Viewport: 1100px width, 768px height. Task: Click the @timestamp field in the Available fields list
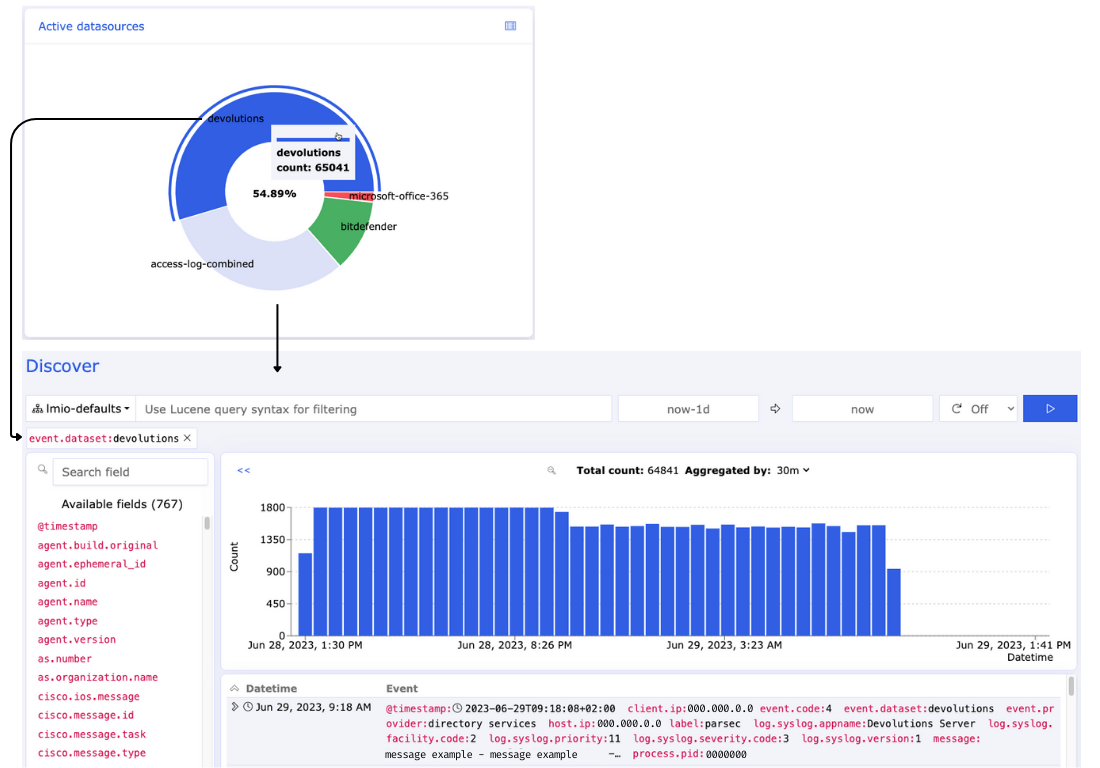(x=67, y=526)
